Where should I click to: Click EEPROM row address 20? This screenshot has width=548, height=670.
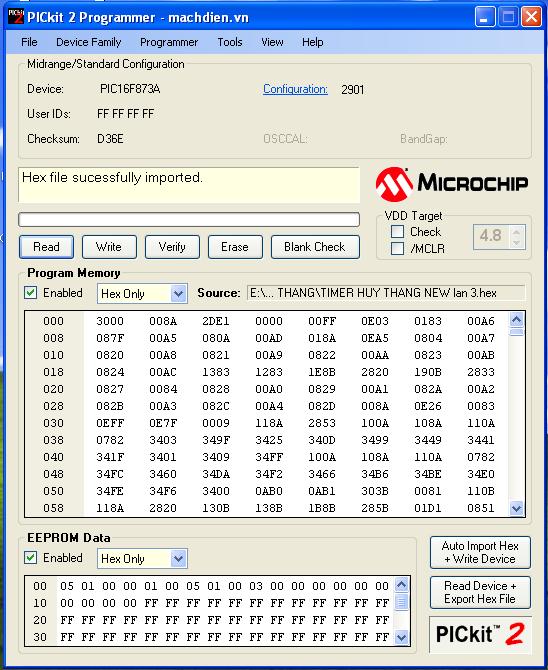pos(40,620)
